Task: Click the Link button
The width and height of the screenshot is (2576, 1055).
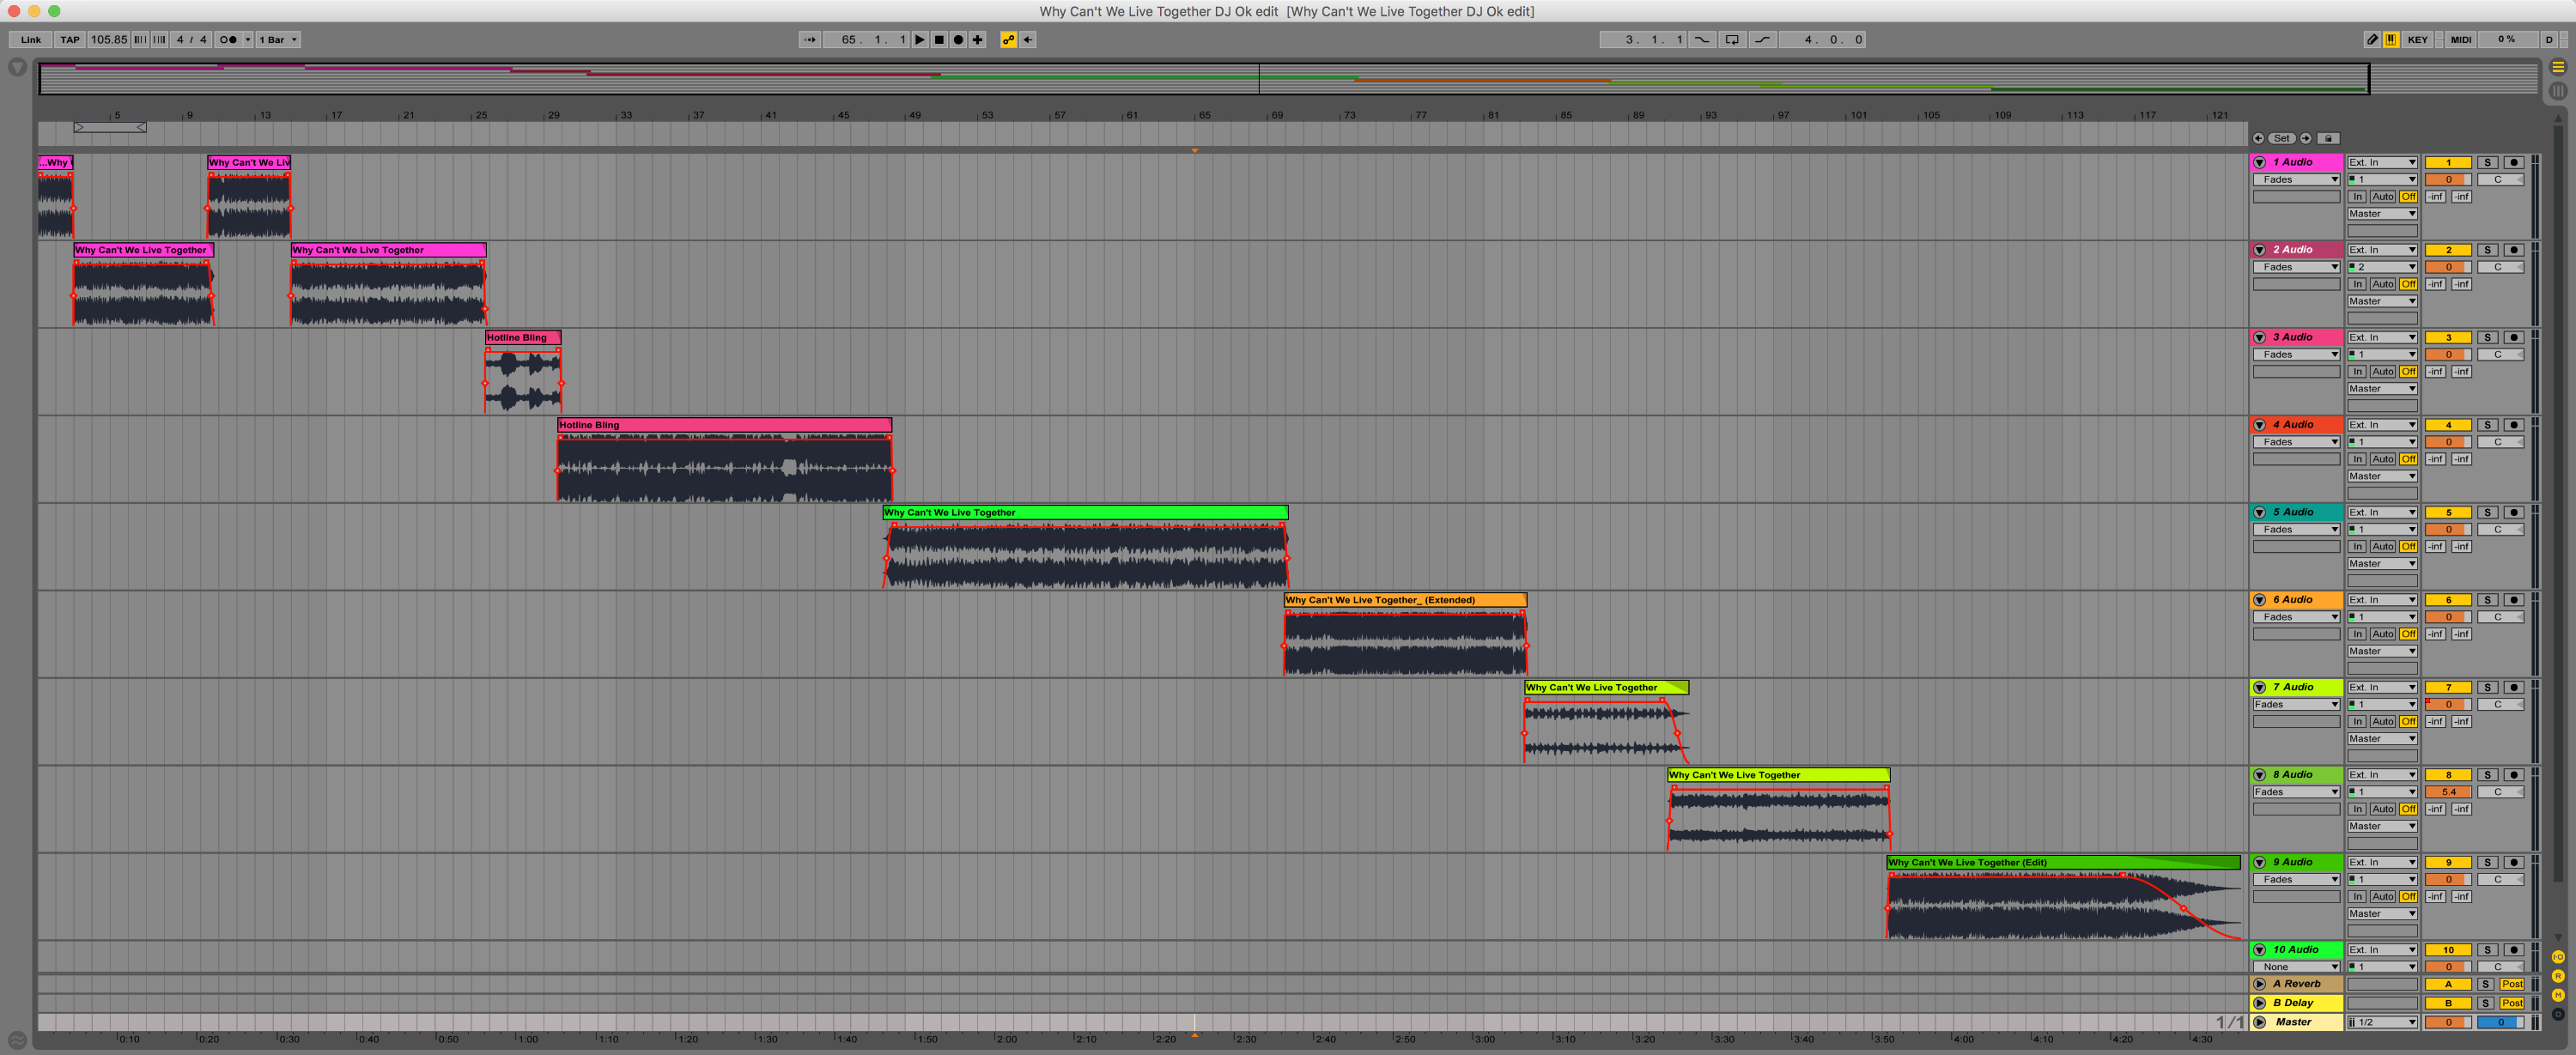Action: [31, 40]
